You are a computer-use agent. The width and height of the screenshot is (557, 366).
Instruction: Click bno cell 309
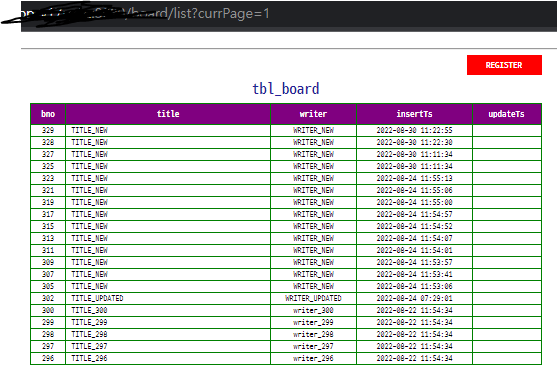48,263
